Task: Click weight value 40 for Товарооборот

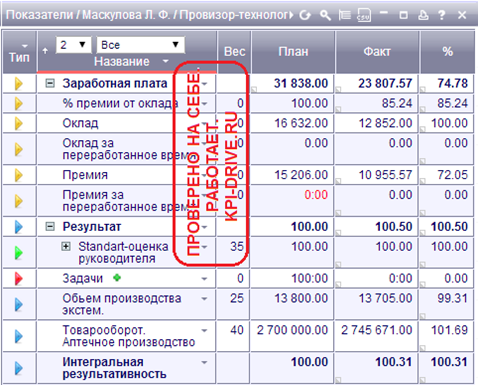Action: [x=237, y=330]
